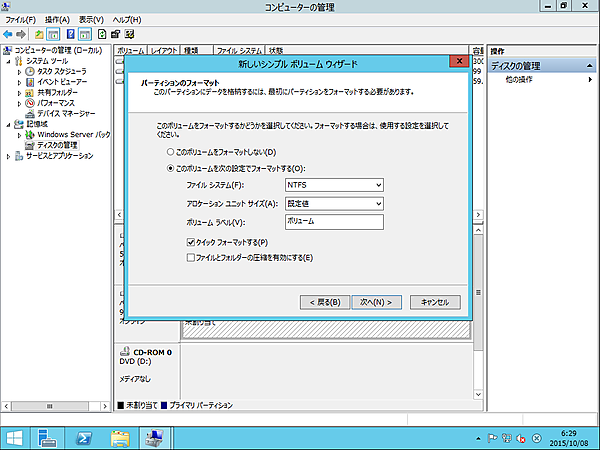
Task: Open Server Manager from the taskbar
Action: point(48,436)
